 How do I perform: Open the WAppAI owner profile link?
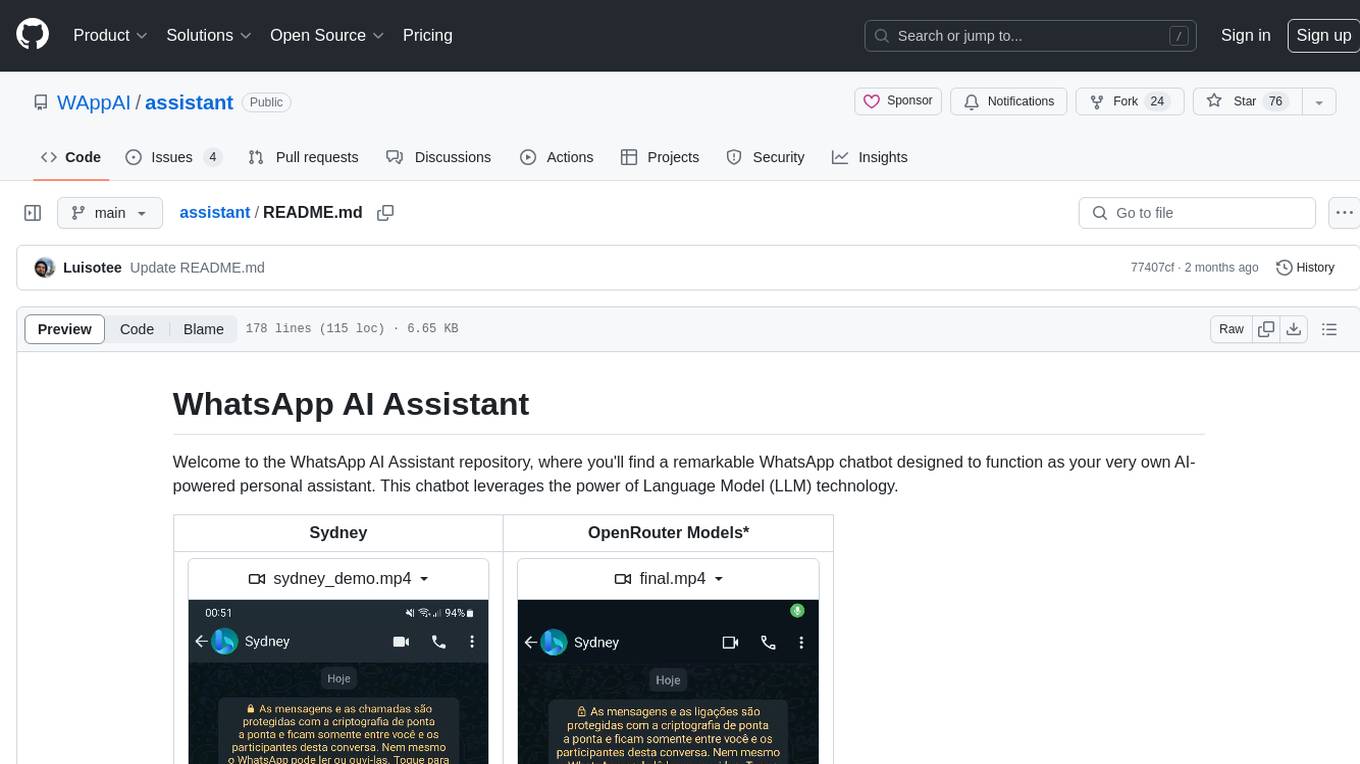coord(94,102)
